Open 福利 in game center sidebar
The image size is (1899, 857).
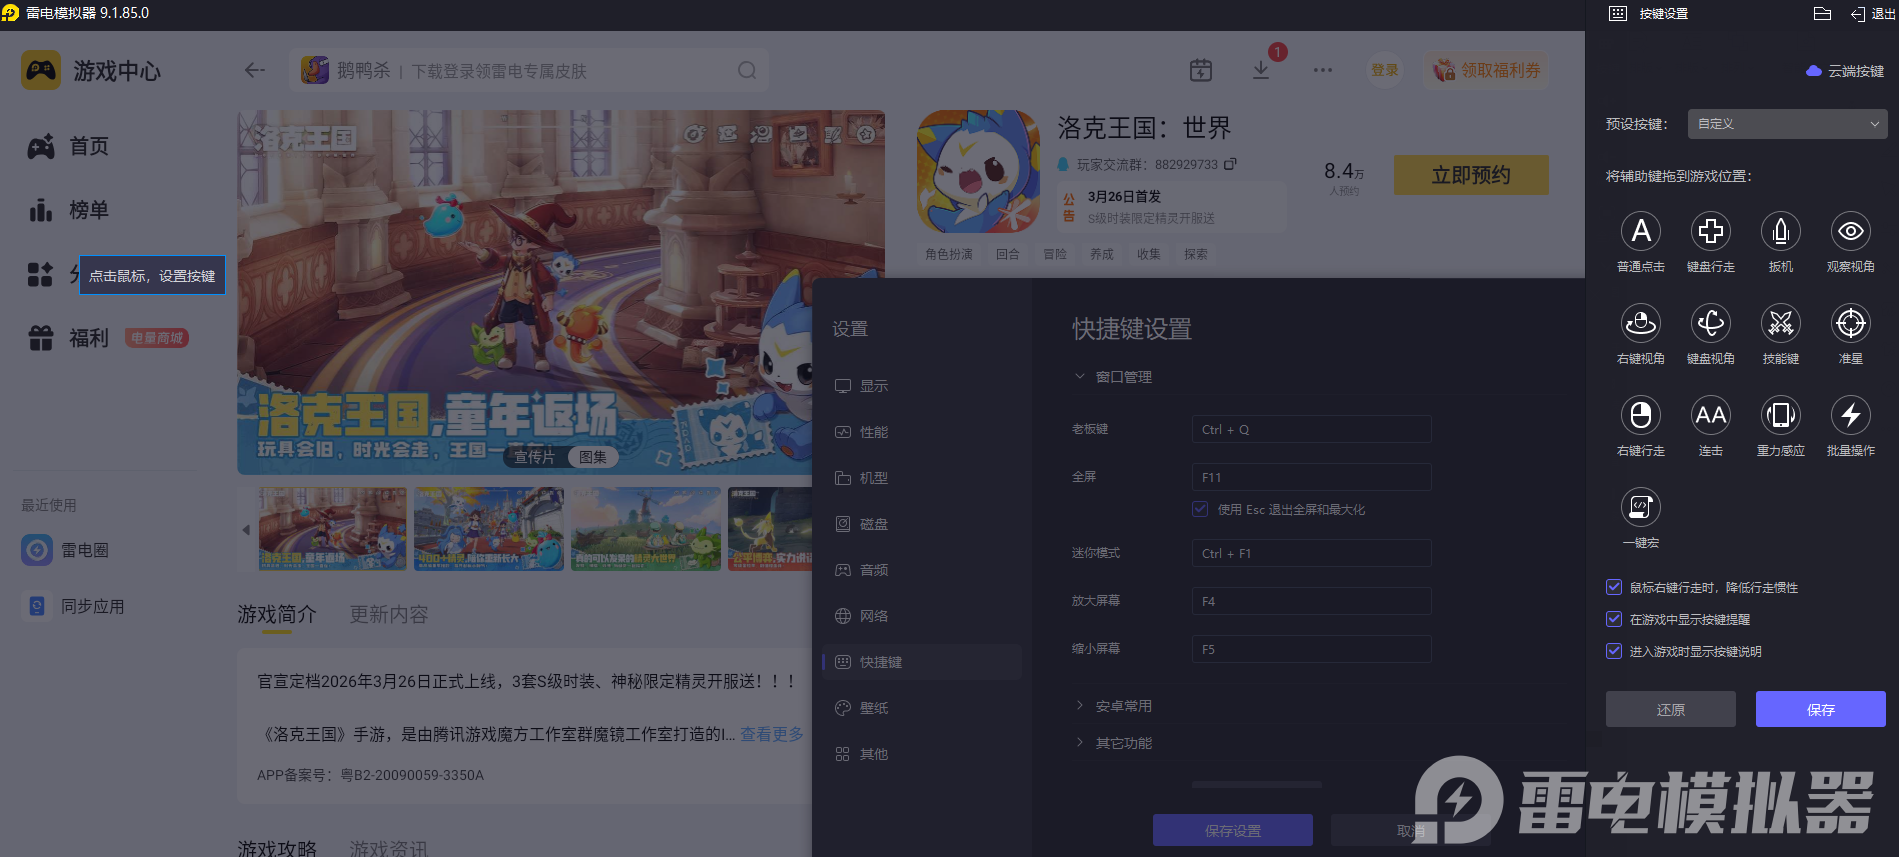point(68,339)
